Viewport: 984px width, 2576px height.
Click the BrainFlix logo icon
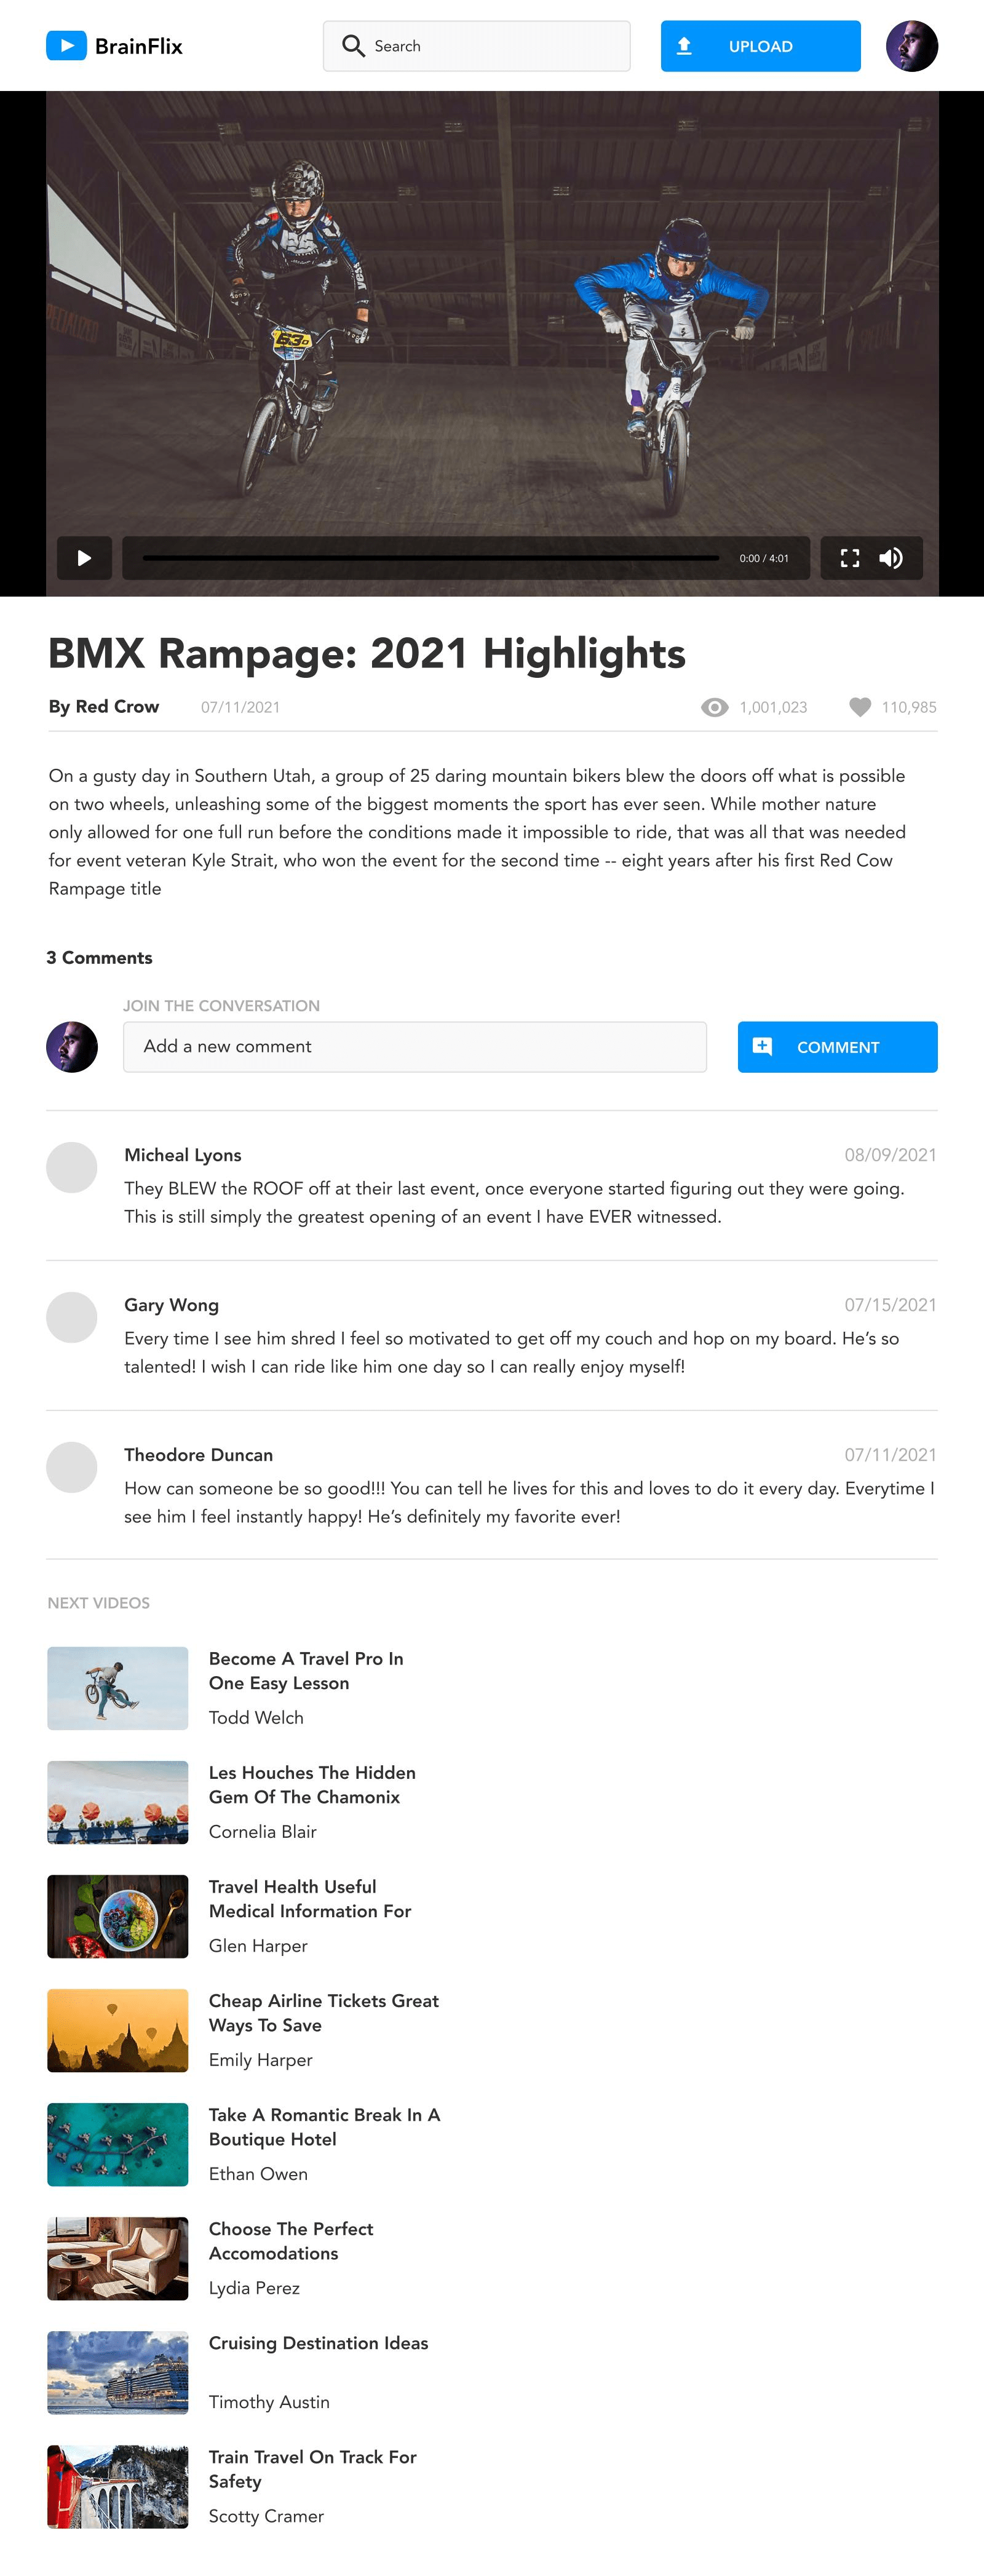[x=66, y=46]
